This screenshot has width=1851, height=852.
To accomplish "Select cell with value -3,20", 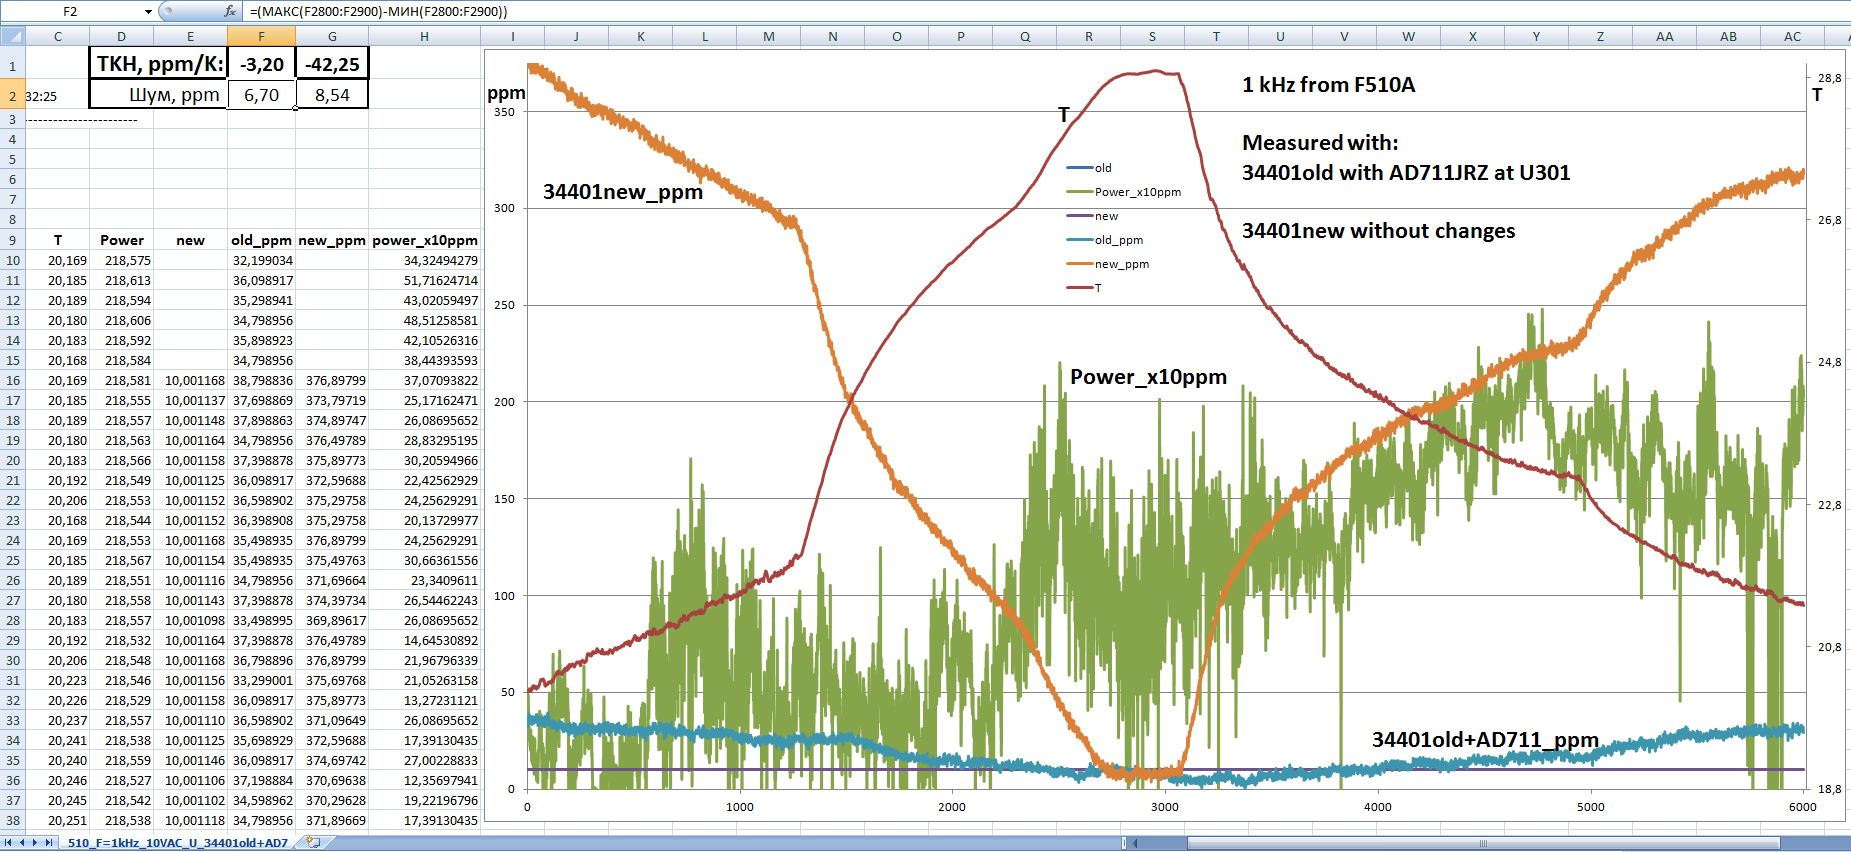I will (261, 64).
